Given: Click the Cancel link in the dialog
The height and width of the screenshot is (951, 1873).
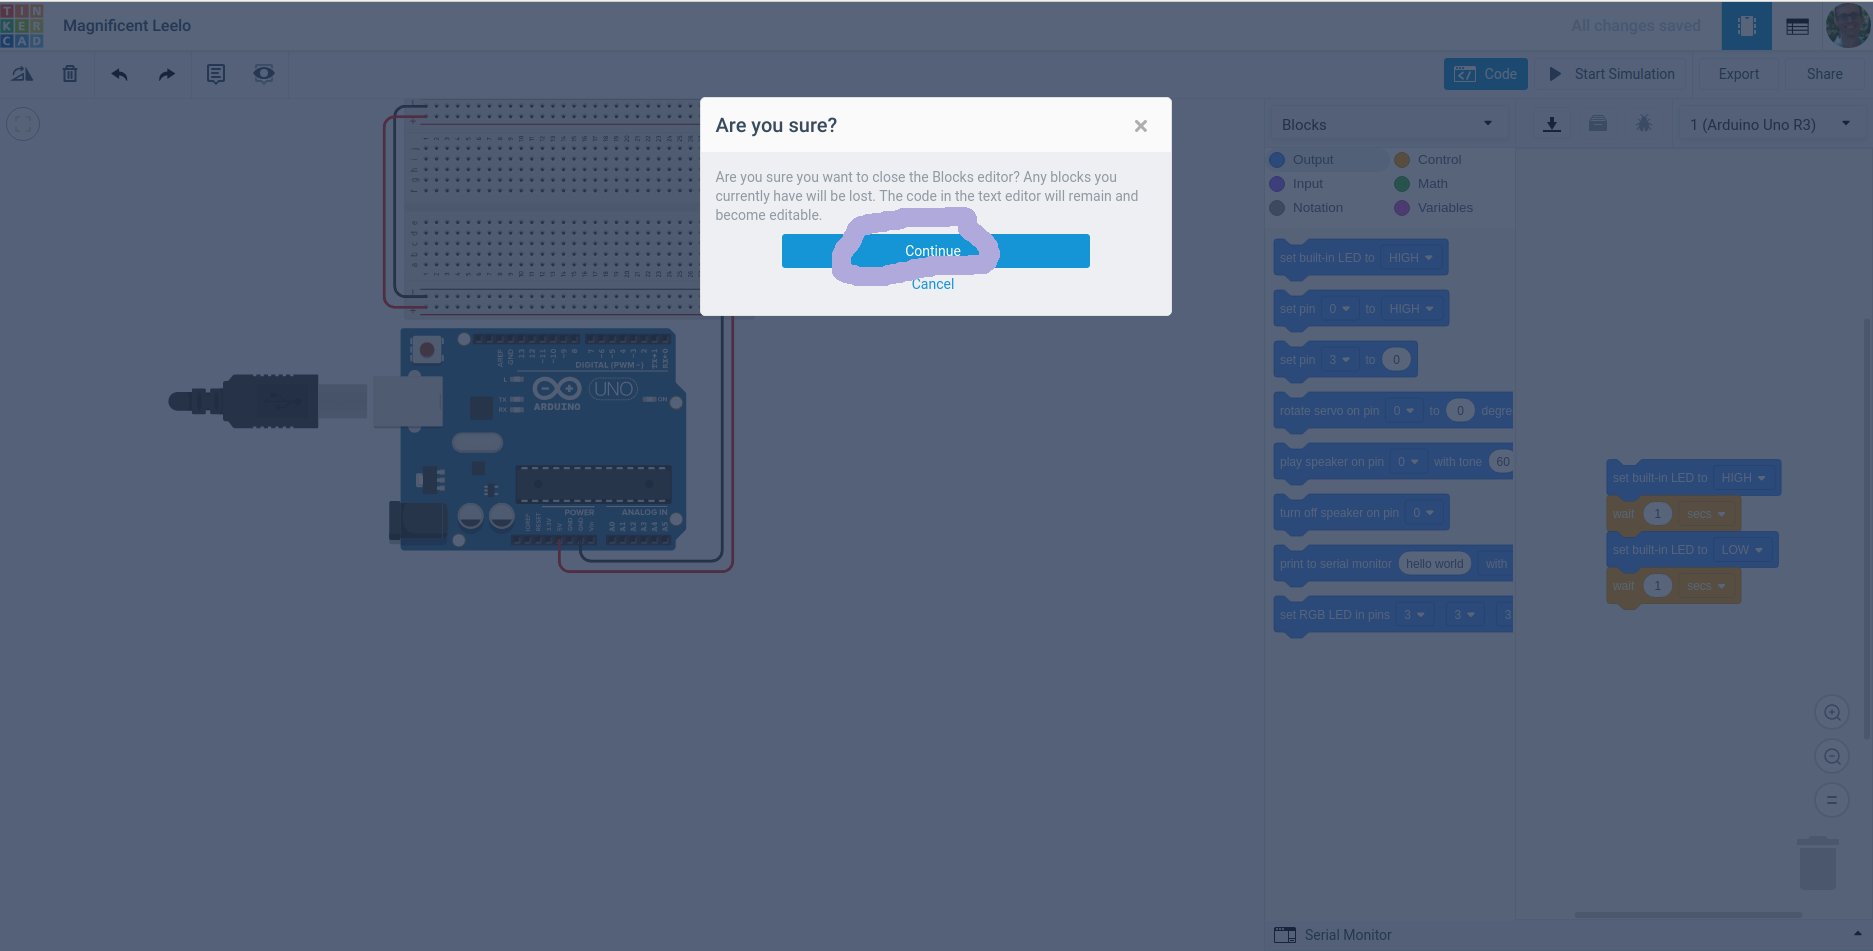Looking at the screenshot, I should (x=933, y=284).
